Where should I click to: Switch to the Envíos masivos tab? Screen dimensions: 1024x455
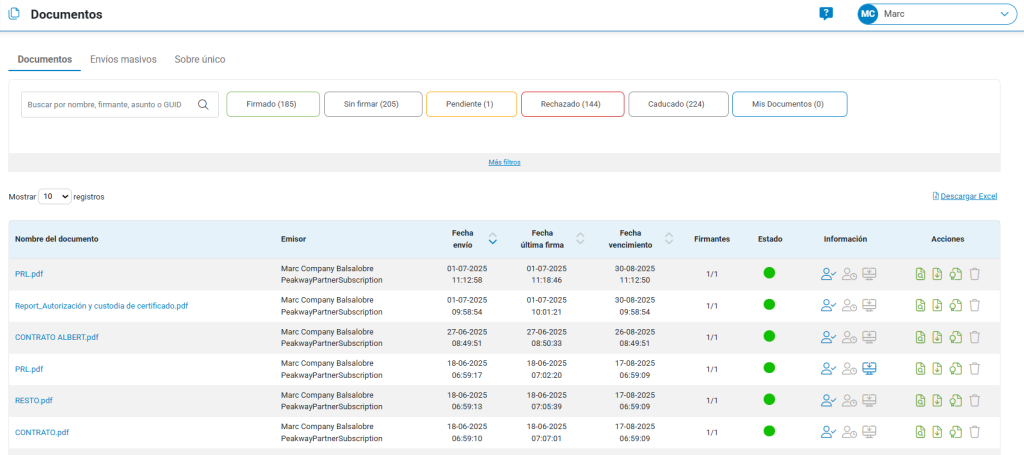tap(123, 59)
